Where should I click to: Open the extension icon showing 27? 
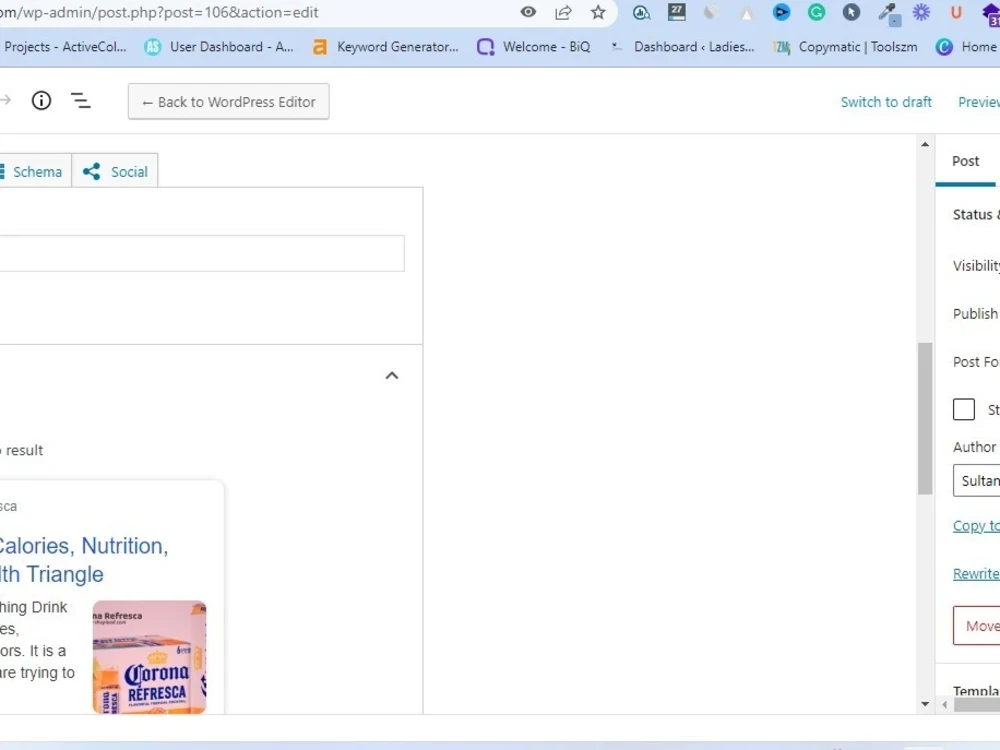pyautogui.click(x=676, y=12)
